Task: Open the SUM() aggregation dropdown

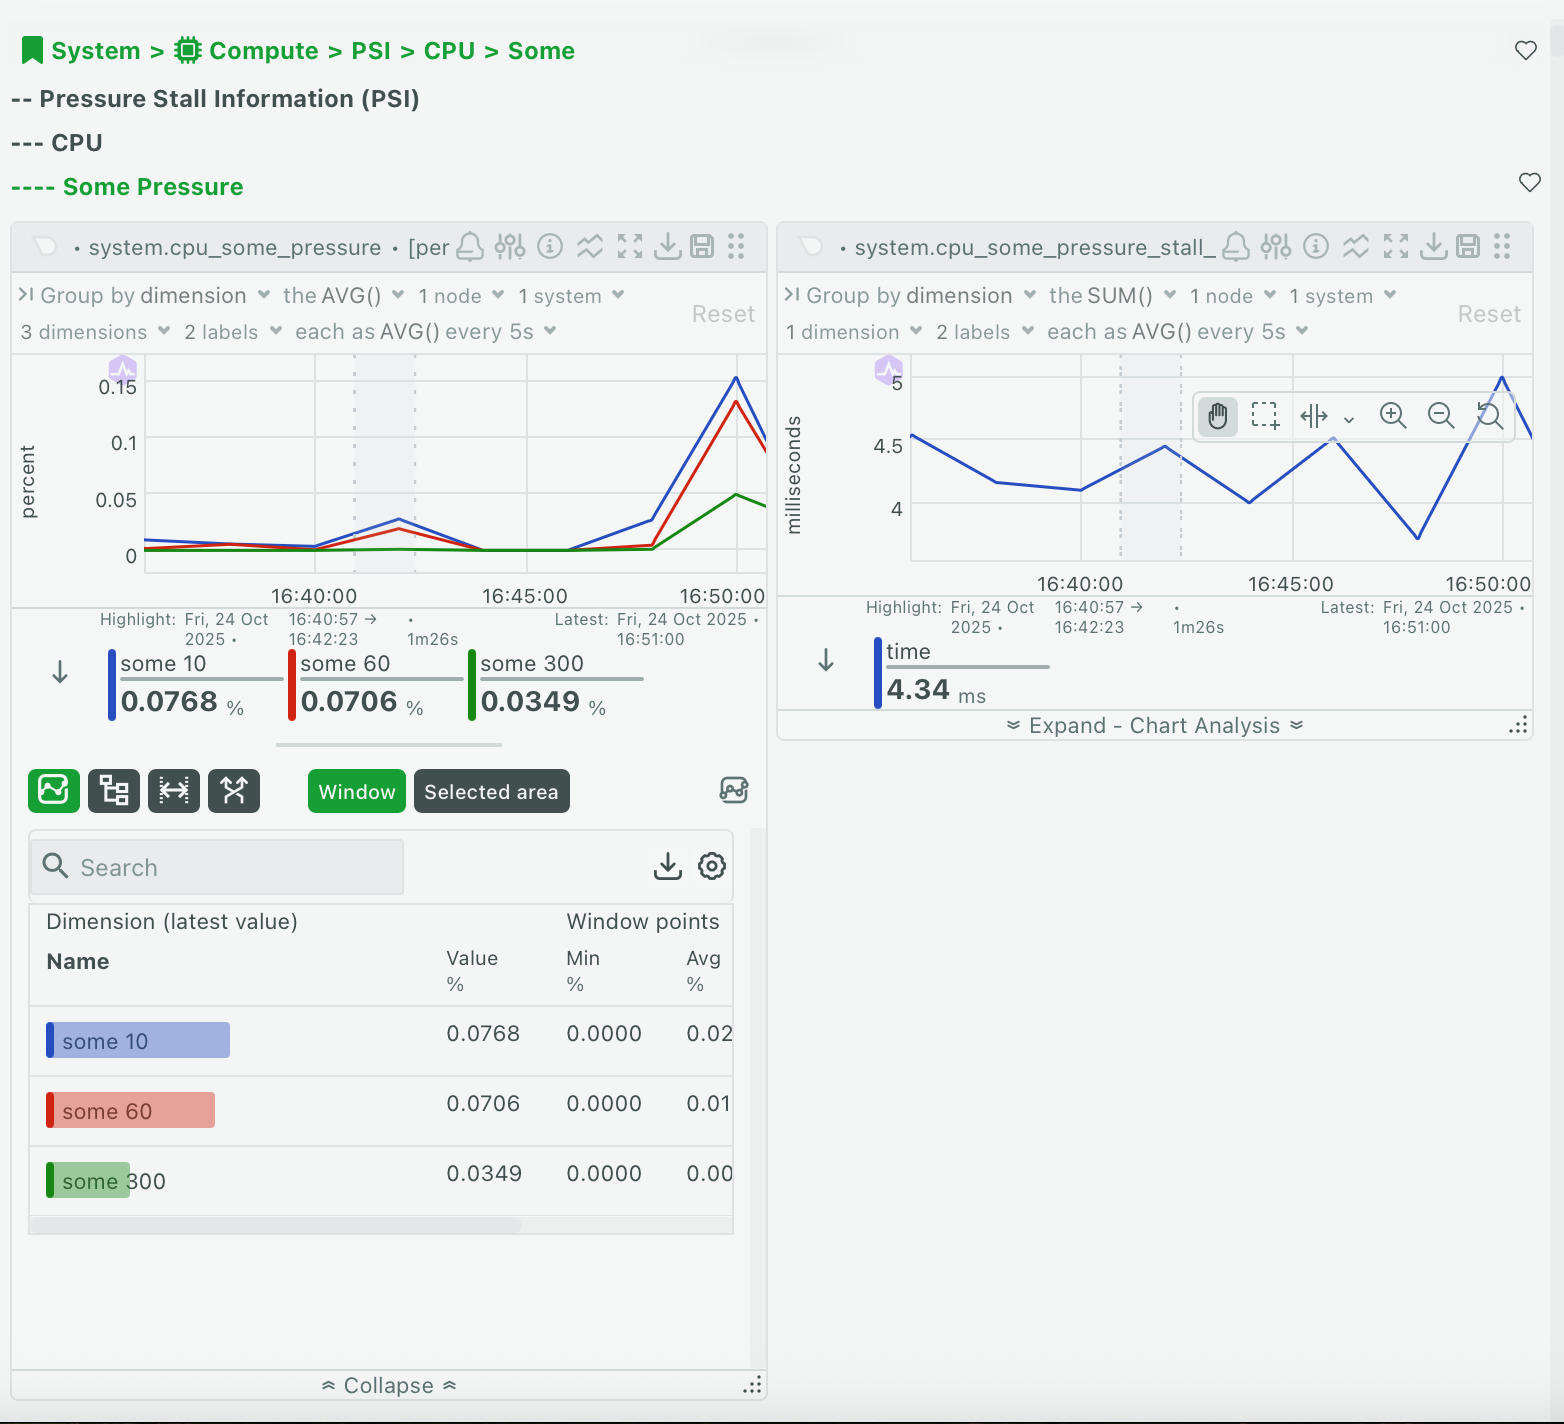Action: click(x=1112, y=295)
